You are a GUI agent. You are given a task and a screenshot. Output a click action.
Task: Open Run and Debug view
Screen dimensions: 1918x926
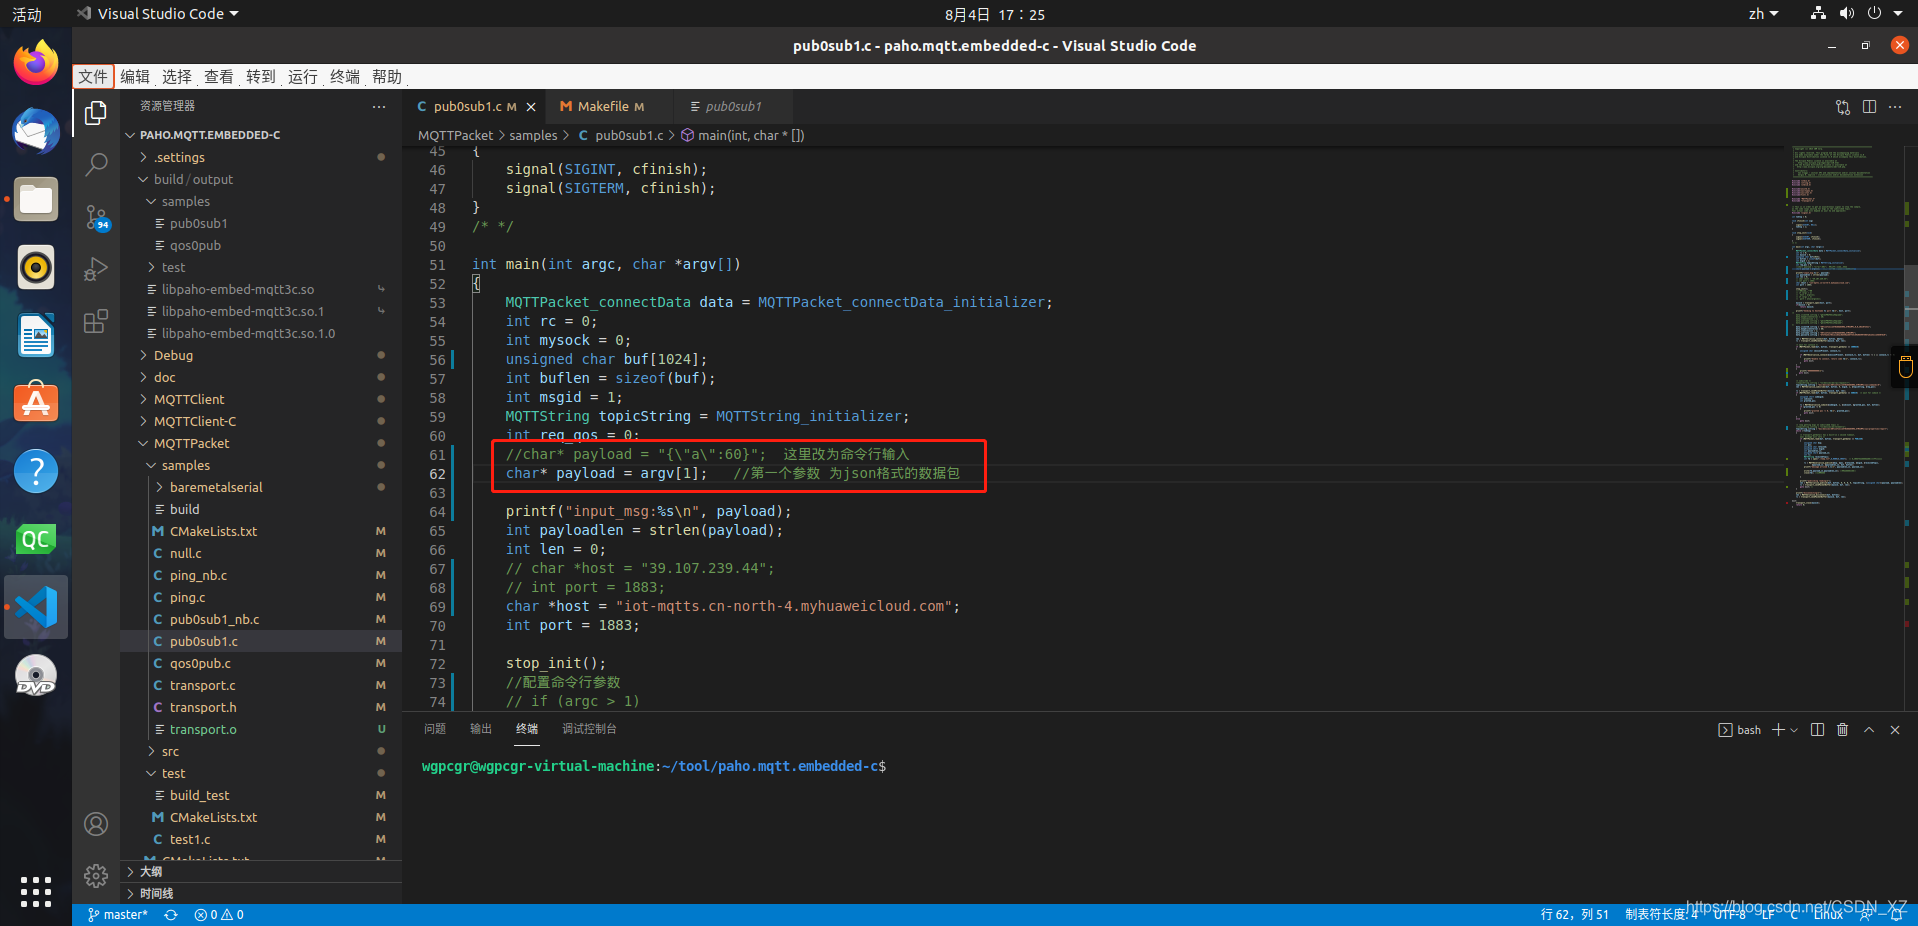(x=96, y=269)
